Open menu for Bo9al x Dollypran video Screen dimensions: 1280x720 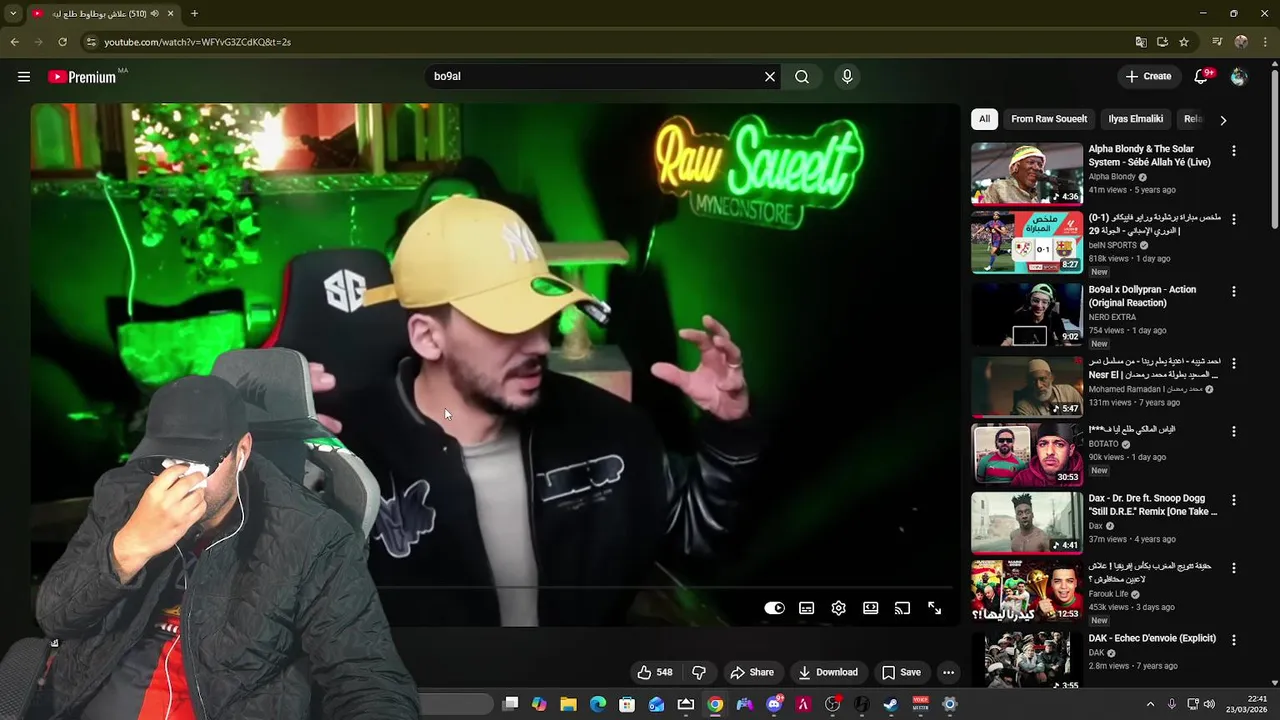(x=1234, y=292)
